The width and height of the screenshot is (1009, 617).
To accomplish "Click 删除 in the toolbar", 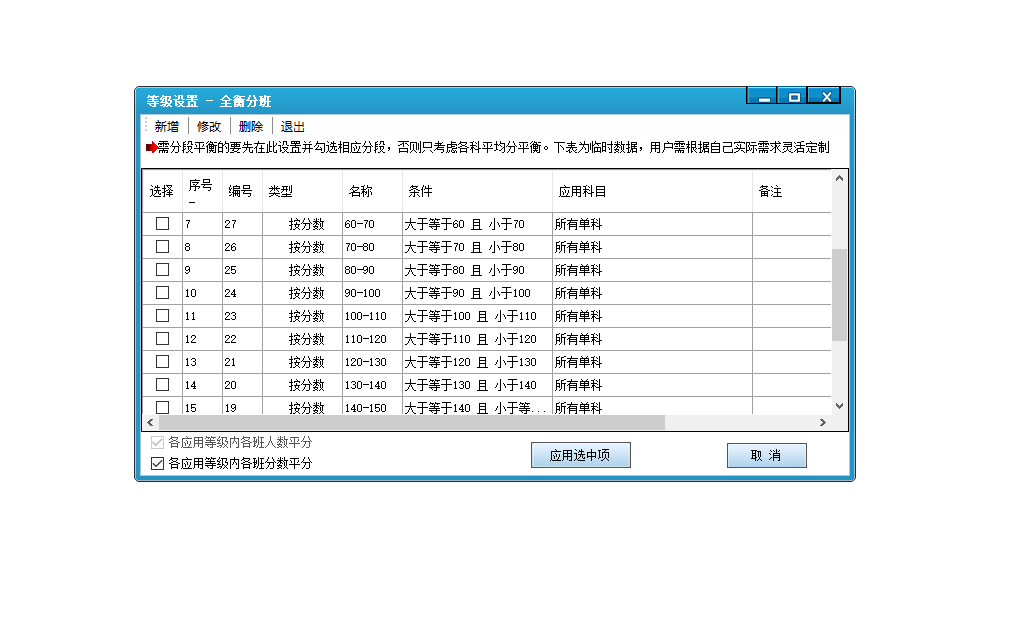I will tap(251, 127).
